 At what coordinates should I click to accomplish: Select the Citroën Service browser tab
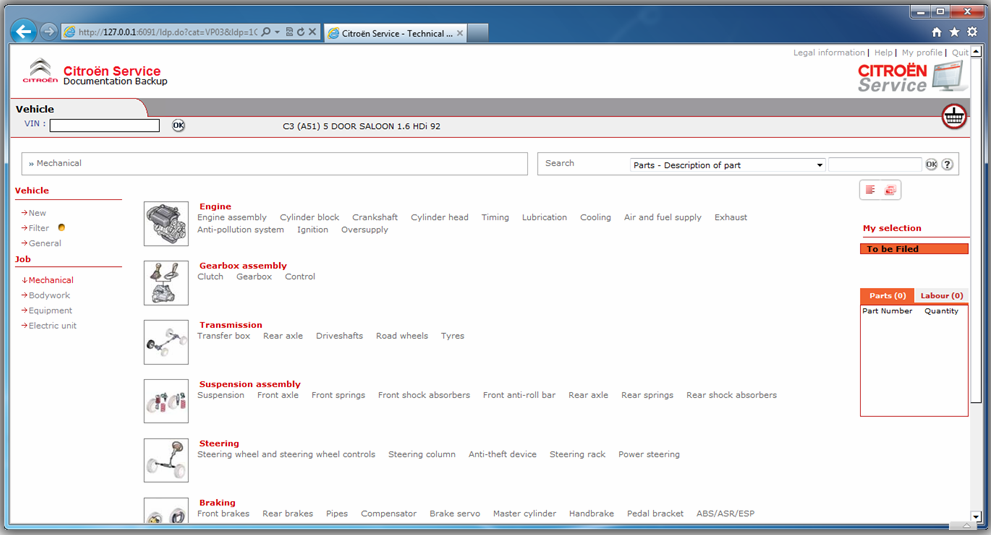(x=396, y=34)
